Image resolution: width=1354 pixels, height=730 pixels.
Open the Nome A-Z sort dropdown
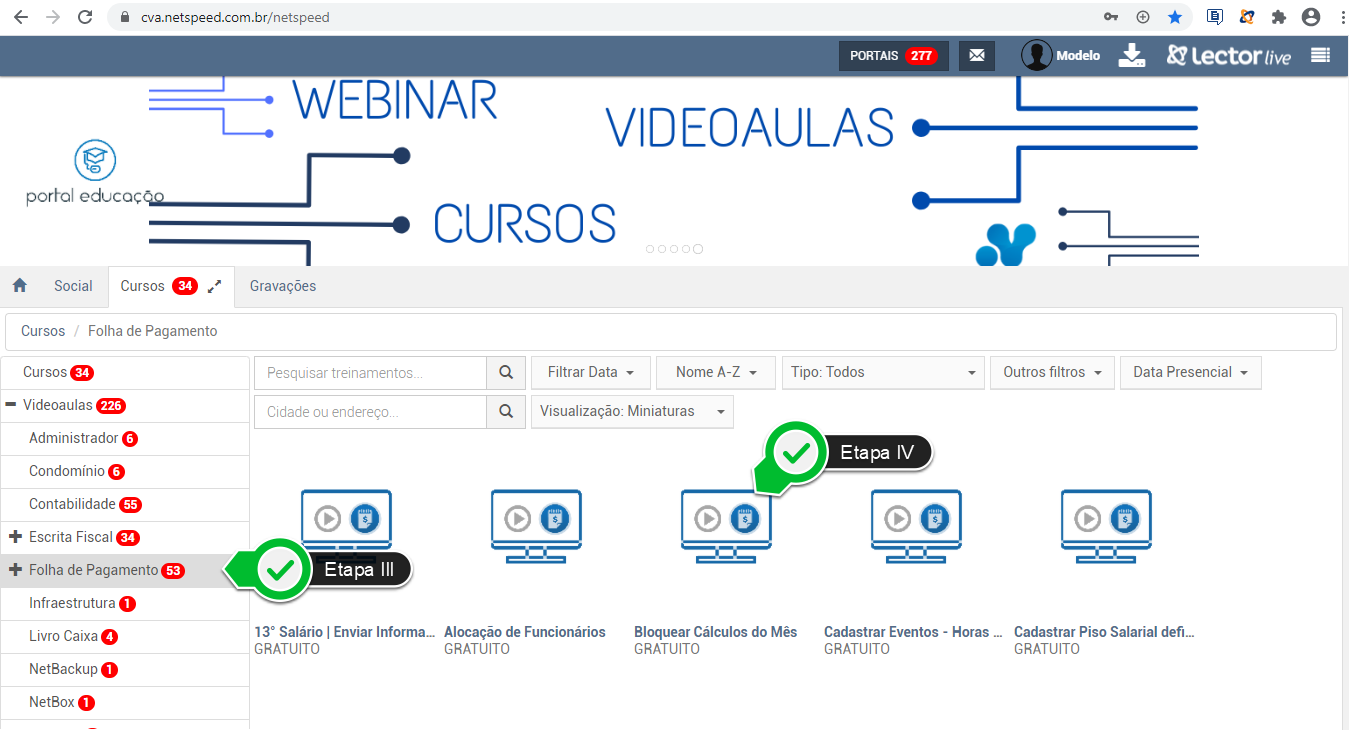(x=716, y=373)
